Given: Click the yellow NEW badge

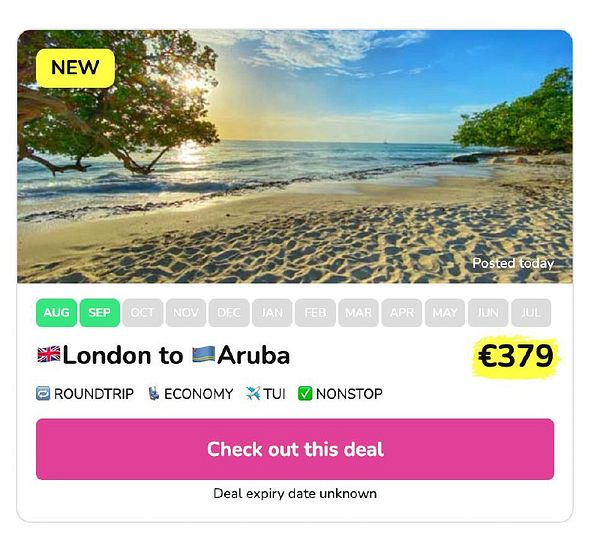Looking at the screenshot, I should (x=75, y=68).
